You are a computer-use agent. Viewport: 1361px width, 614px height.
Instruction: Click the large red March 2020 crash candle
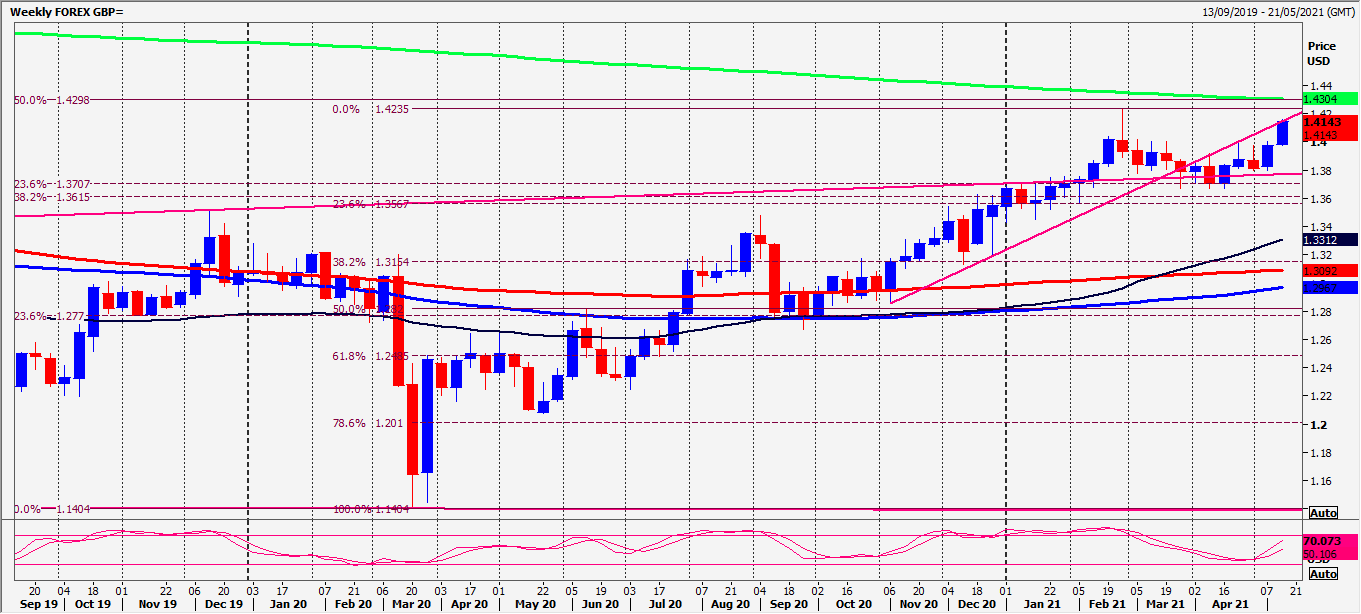(413, 430)
